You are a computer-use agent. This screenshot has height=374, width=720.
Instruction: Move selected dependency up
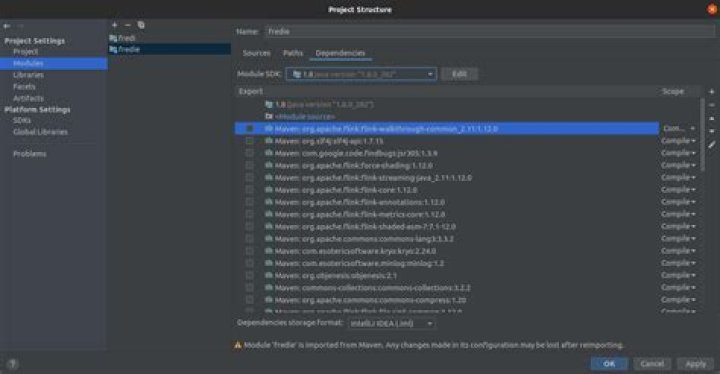pos(712,119)
